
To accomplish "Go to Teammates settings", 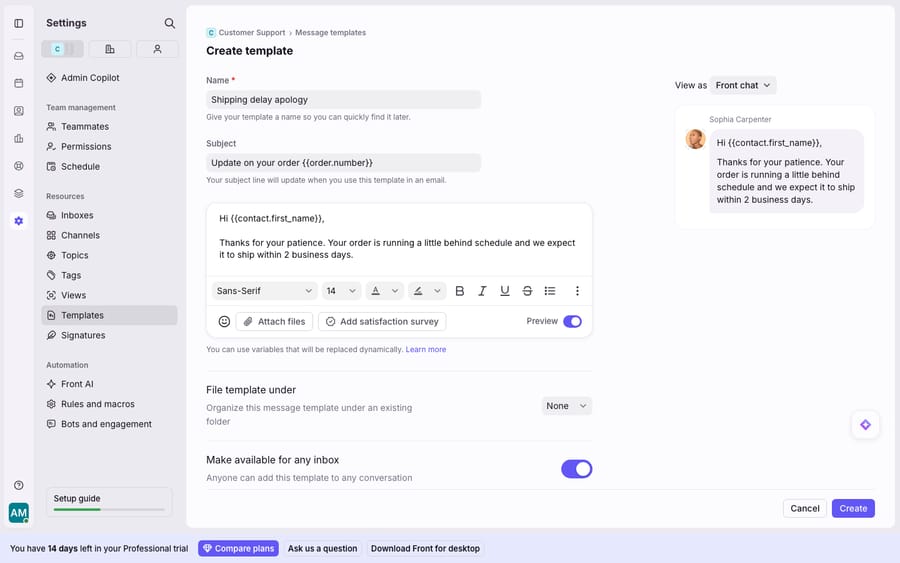I will pos(109,126).
